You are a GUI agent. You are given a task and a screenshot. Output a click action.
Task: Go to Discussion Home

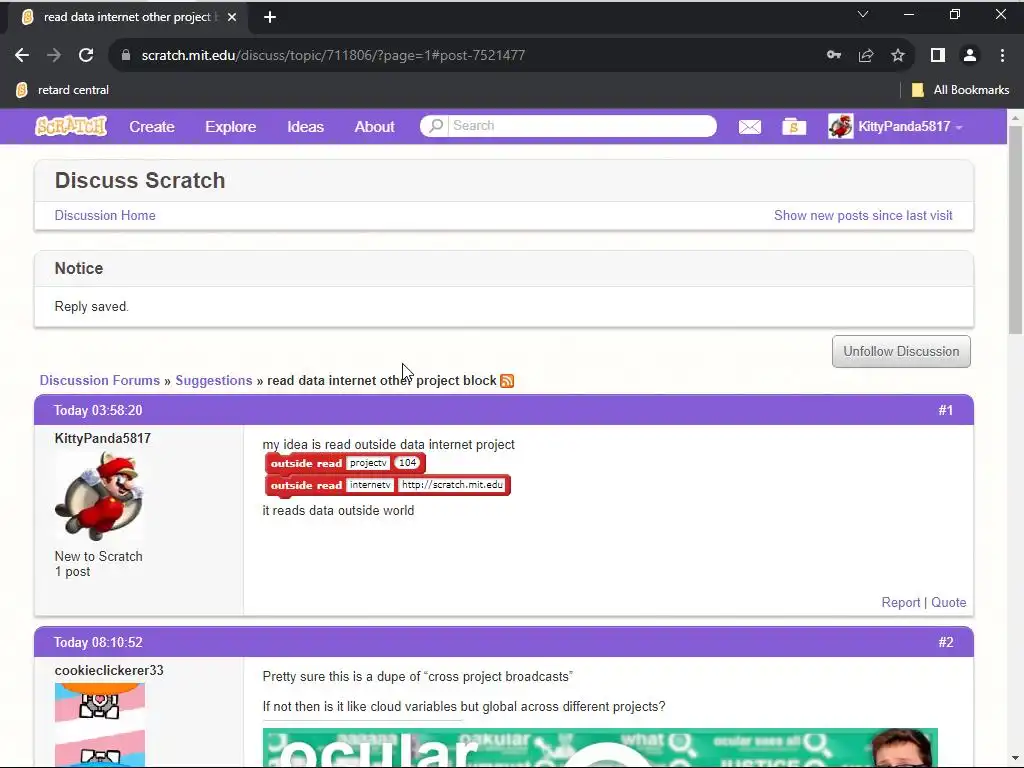click(x=105, y=216)
